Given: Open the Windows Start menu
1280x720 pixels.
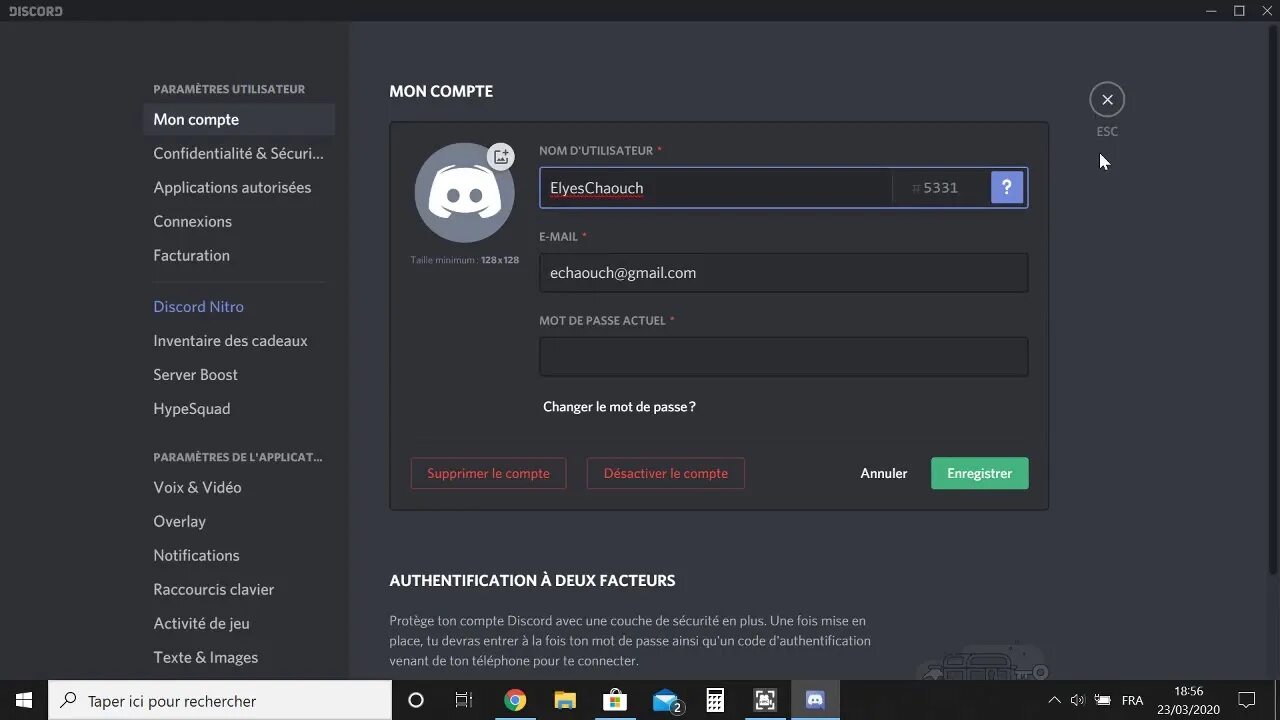Looking at the screenshot, I should click(x=24, y=700).
